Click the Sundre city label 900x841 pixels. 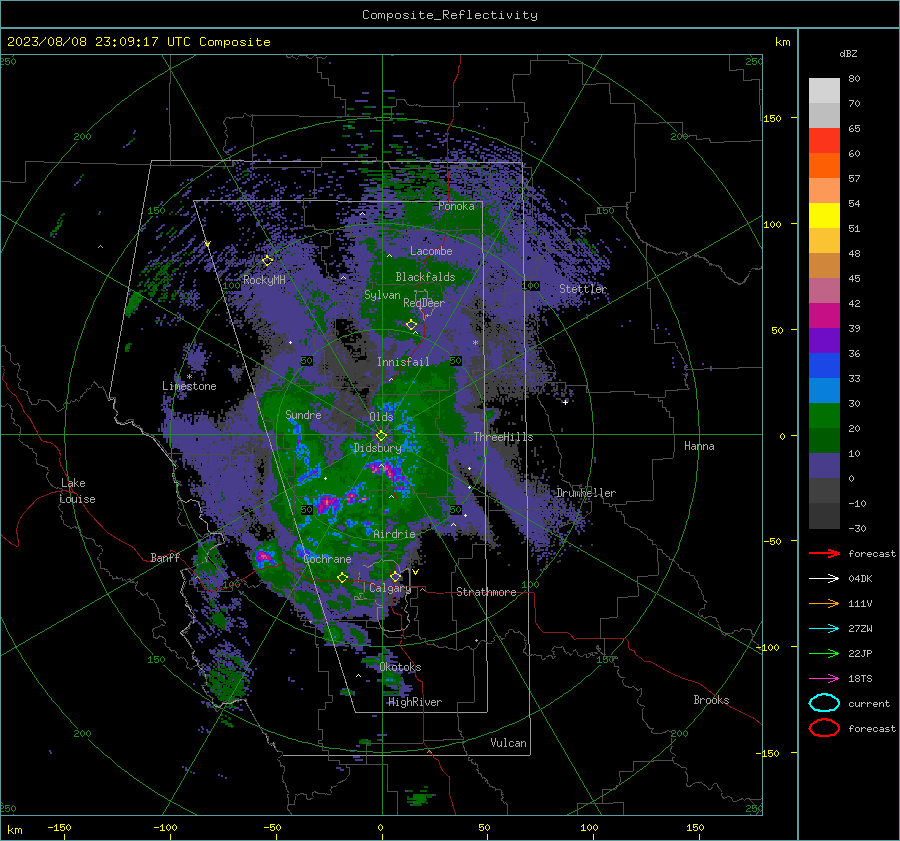pyautogui.click(x=303, y=414)
